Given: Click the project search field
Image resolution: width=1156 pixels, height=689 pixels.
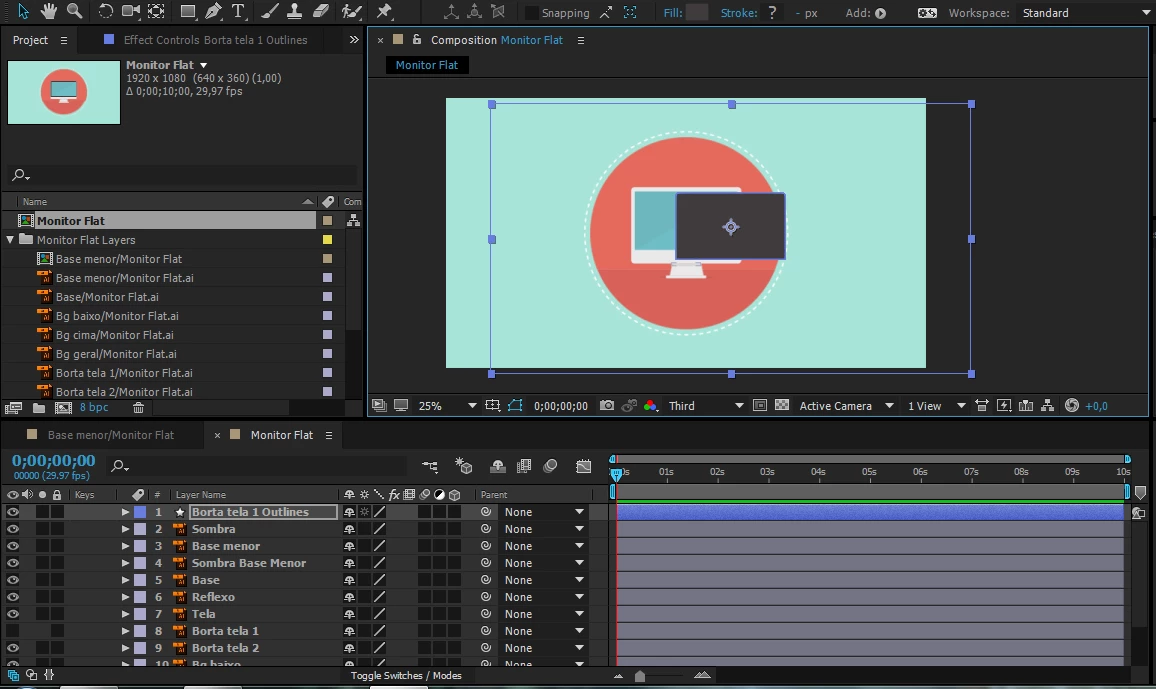Looking at the screenshot, I should tap(182, 174).
